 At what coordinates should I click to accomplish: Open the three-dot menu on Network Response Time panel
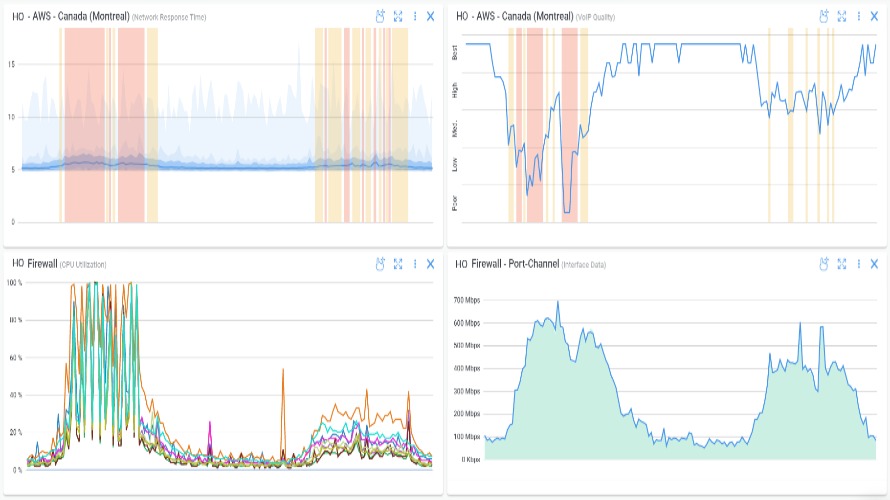(x=414, y=16)
